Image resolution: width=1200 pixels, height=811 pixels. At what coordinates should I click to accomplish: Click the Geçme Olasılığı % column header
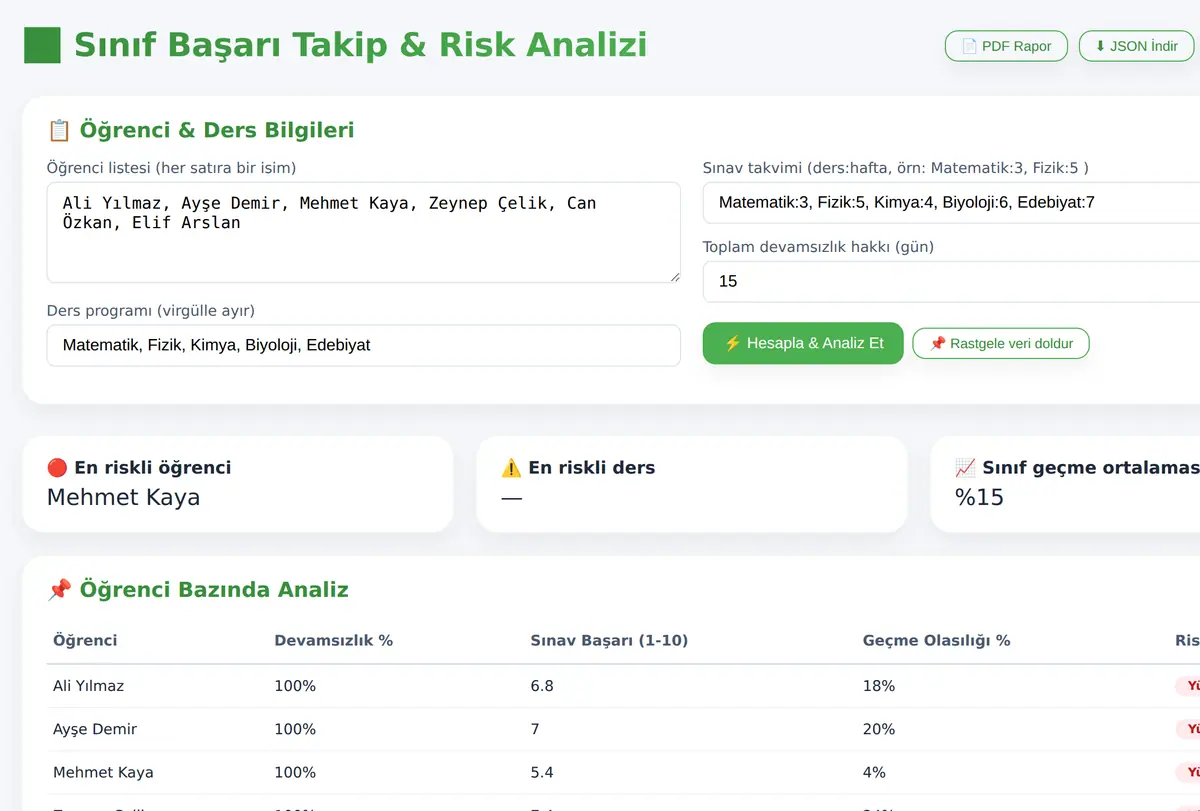tap(937, 640)
